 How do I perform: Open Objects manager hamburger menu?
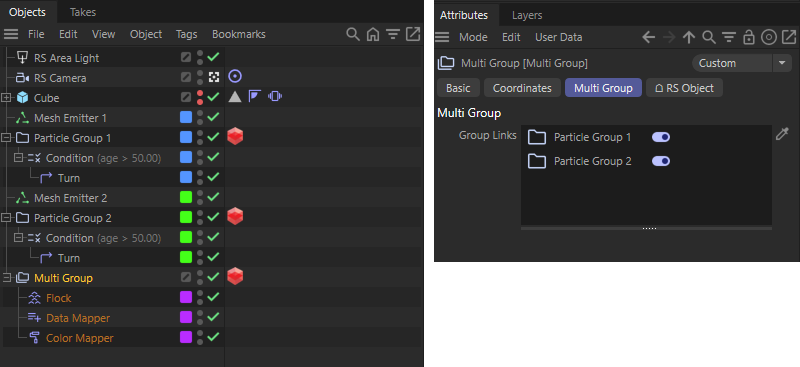tap(11, 34)
